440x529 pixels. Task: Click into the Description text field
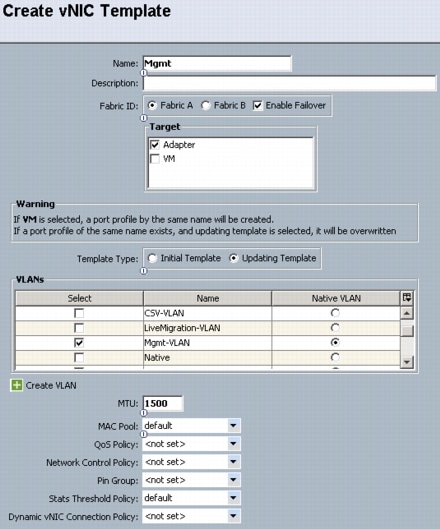(x=290, y=83)
